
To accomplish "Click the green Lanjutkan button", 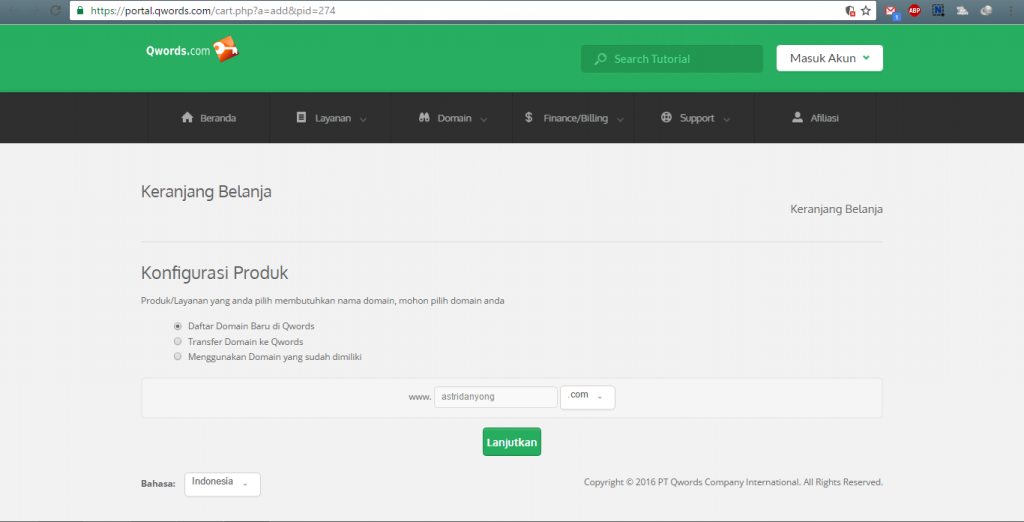I will (511, 441).
